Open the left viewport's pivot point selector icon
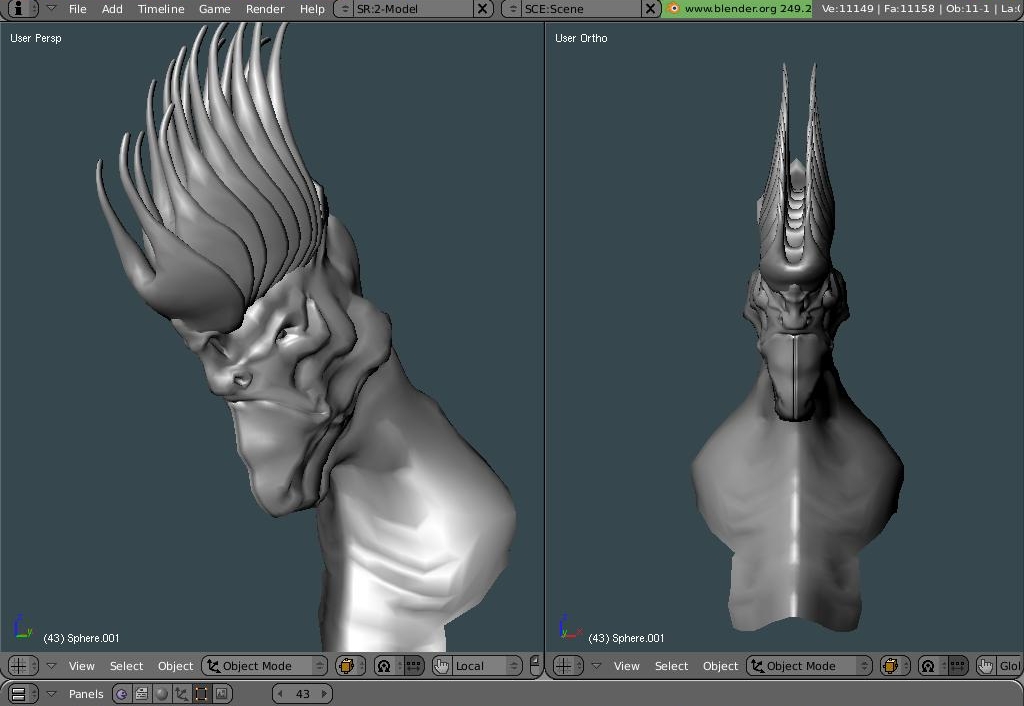This screenshot has width=1024, height=706. [389, 666]
